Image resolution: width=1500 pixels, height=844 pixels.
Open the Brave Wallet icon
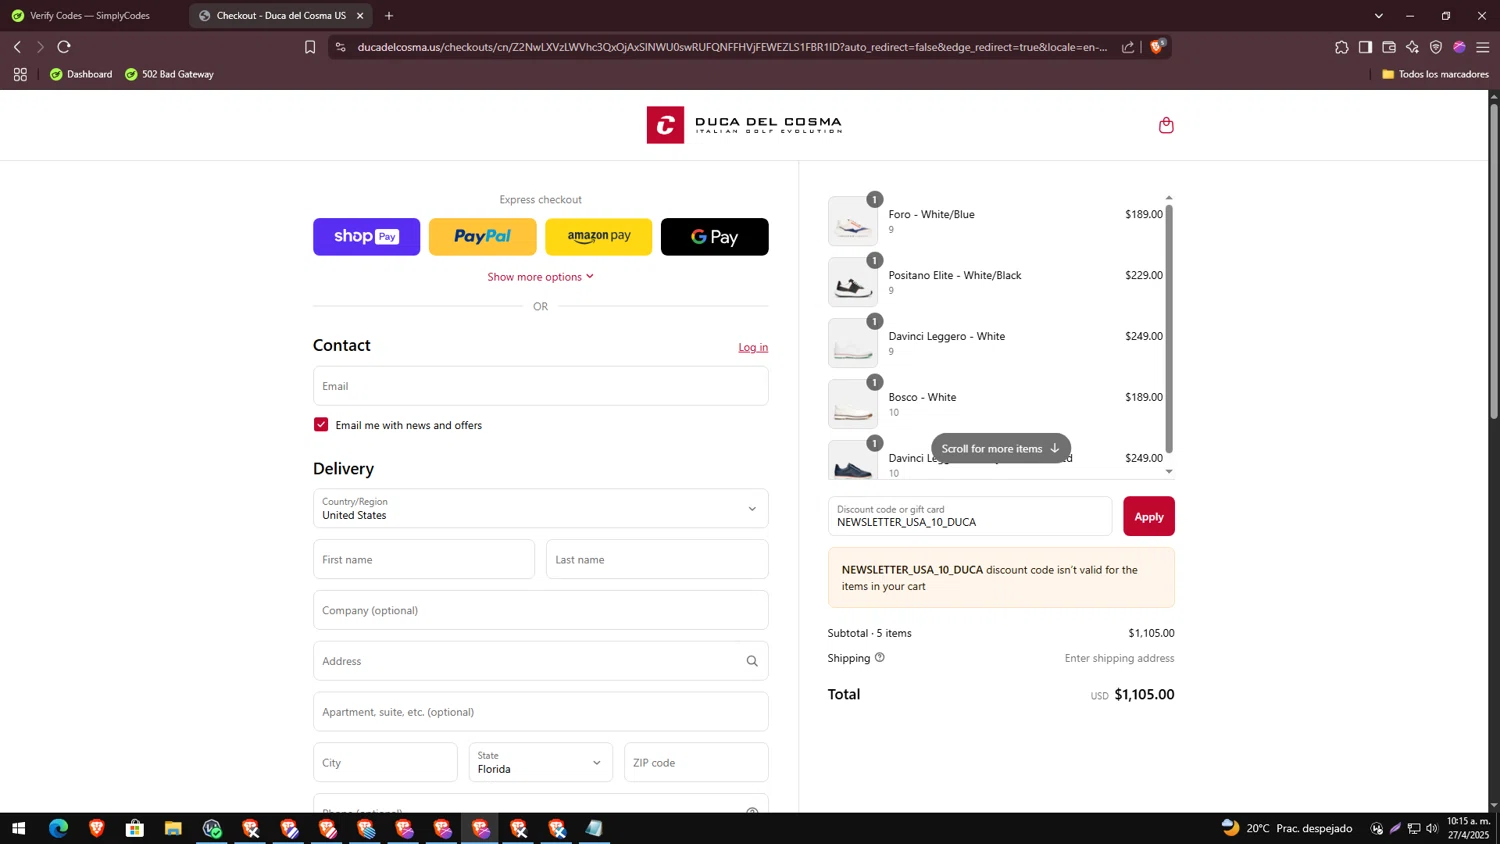(1389, 47)
